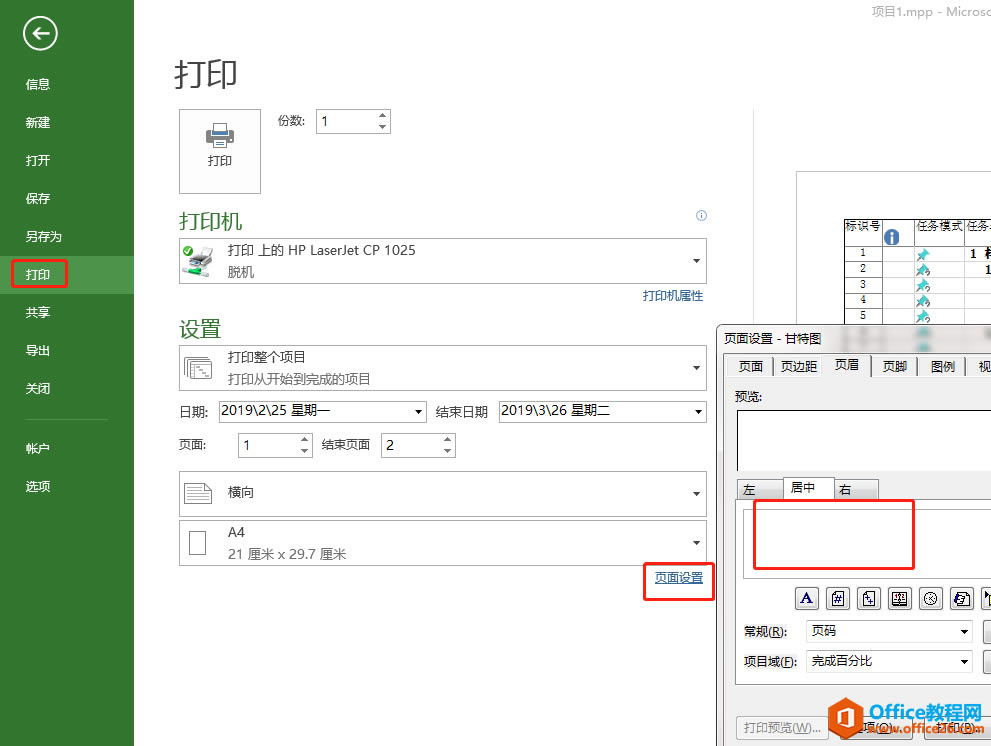Screen dimensions: 991x746
Task: Open the 页面设置 link
Action: pyautogui.click(x=679, y=578)
